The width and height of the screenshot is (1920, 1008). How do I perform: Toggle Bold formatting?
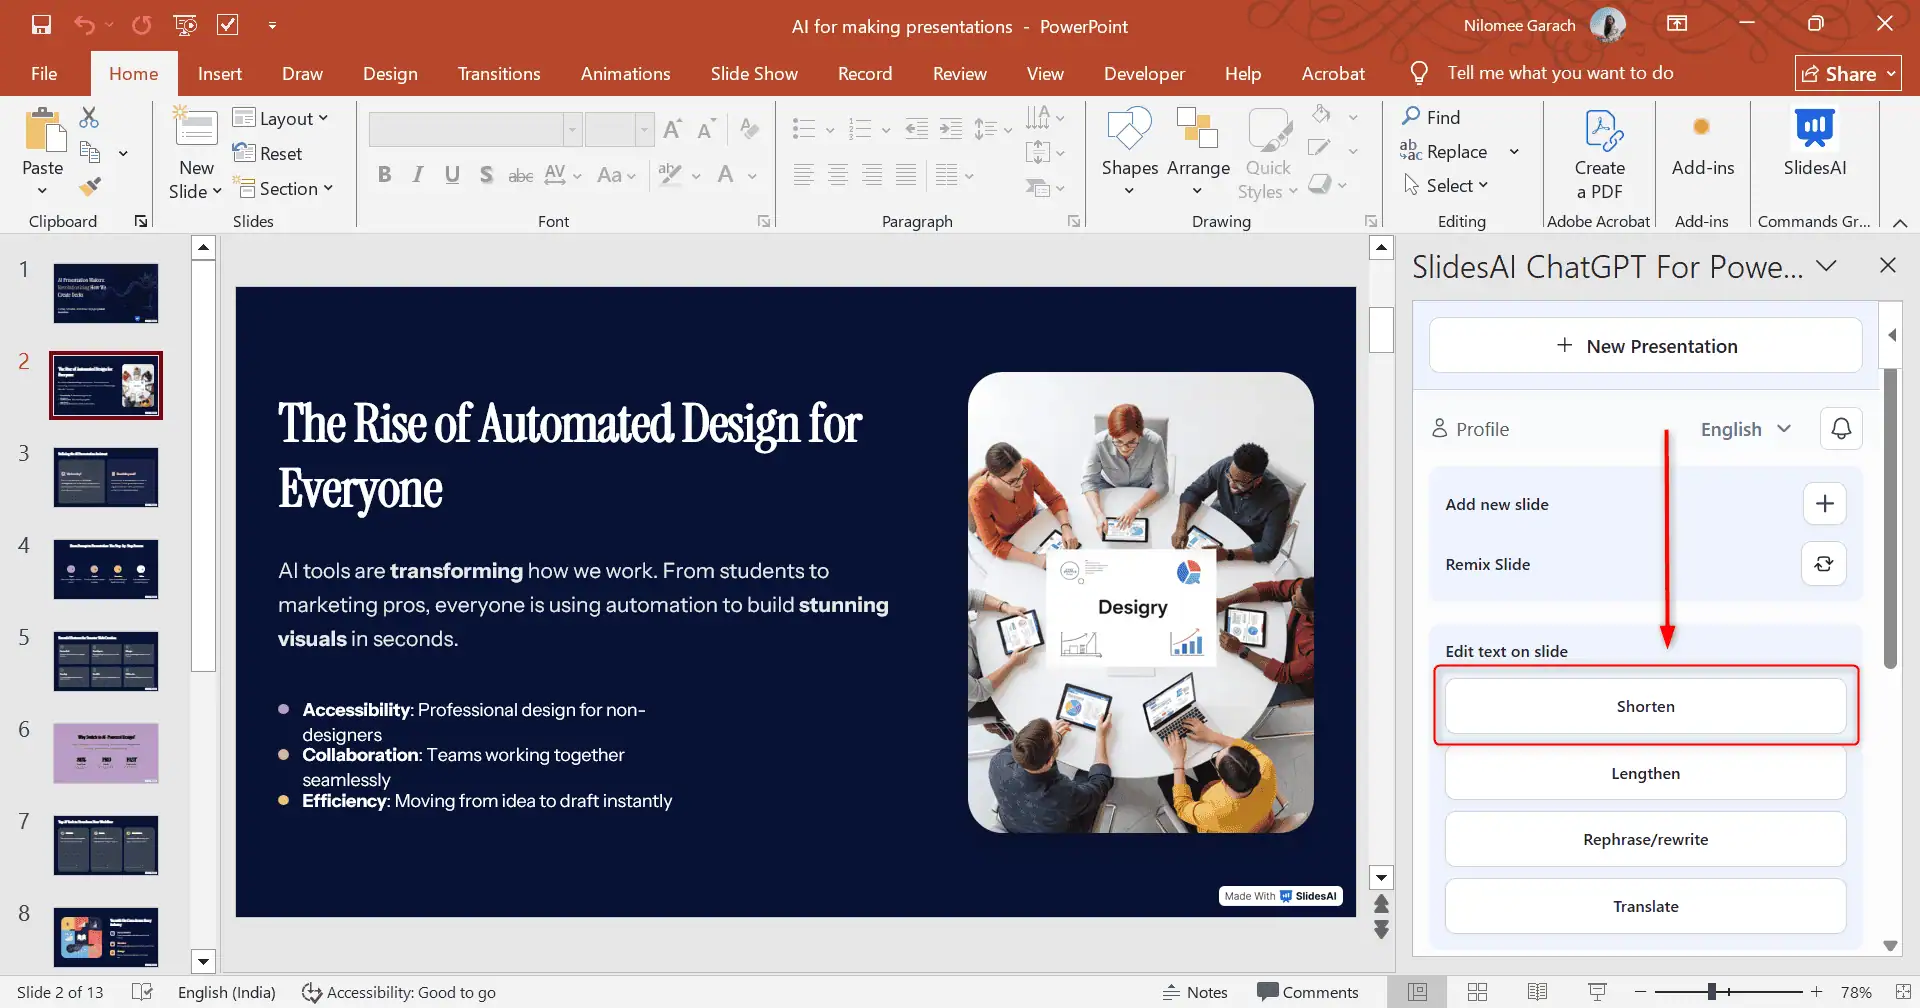pyautogui.click(x=384, y=175)
